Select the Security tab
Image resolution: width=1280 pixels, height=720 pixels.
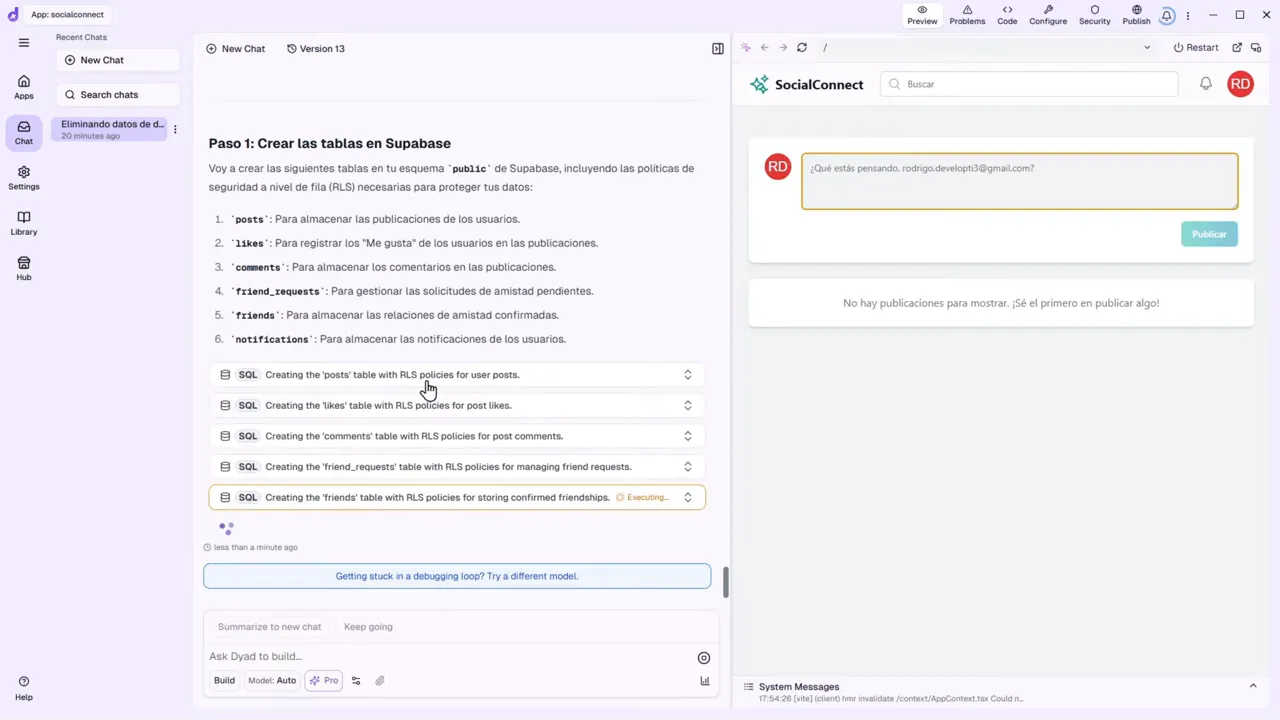1094,14
